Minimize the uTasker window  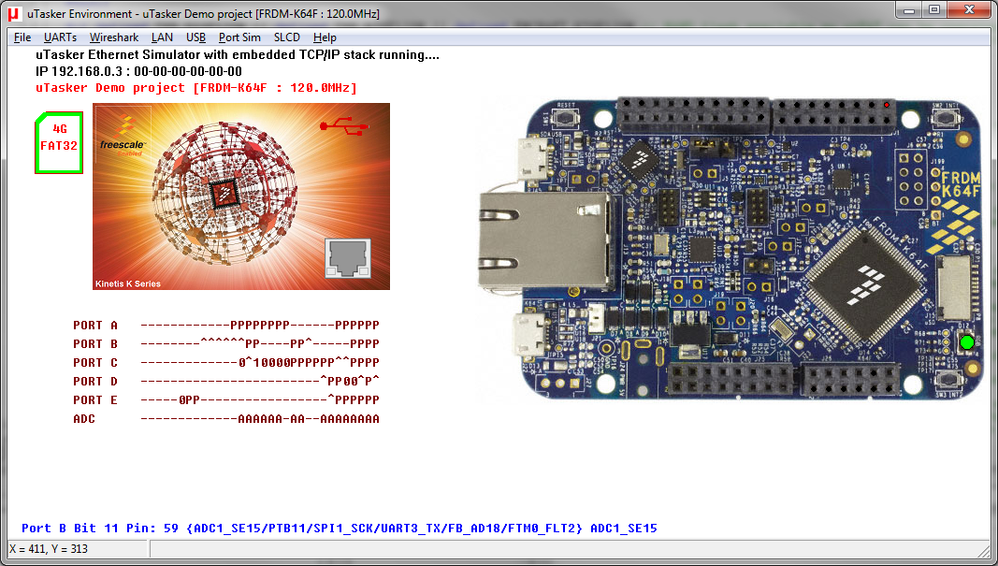(909, 10)
